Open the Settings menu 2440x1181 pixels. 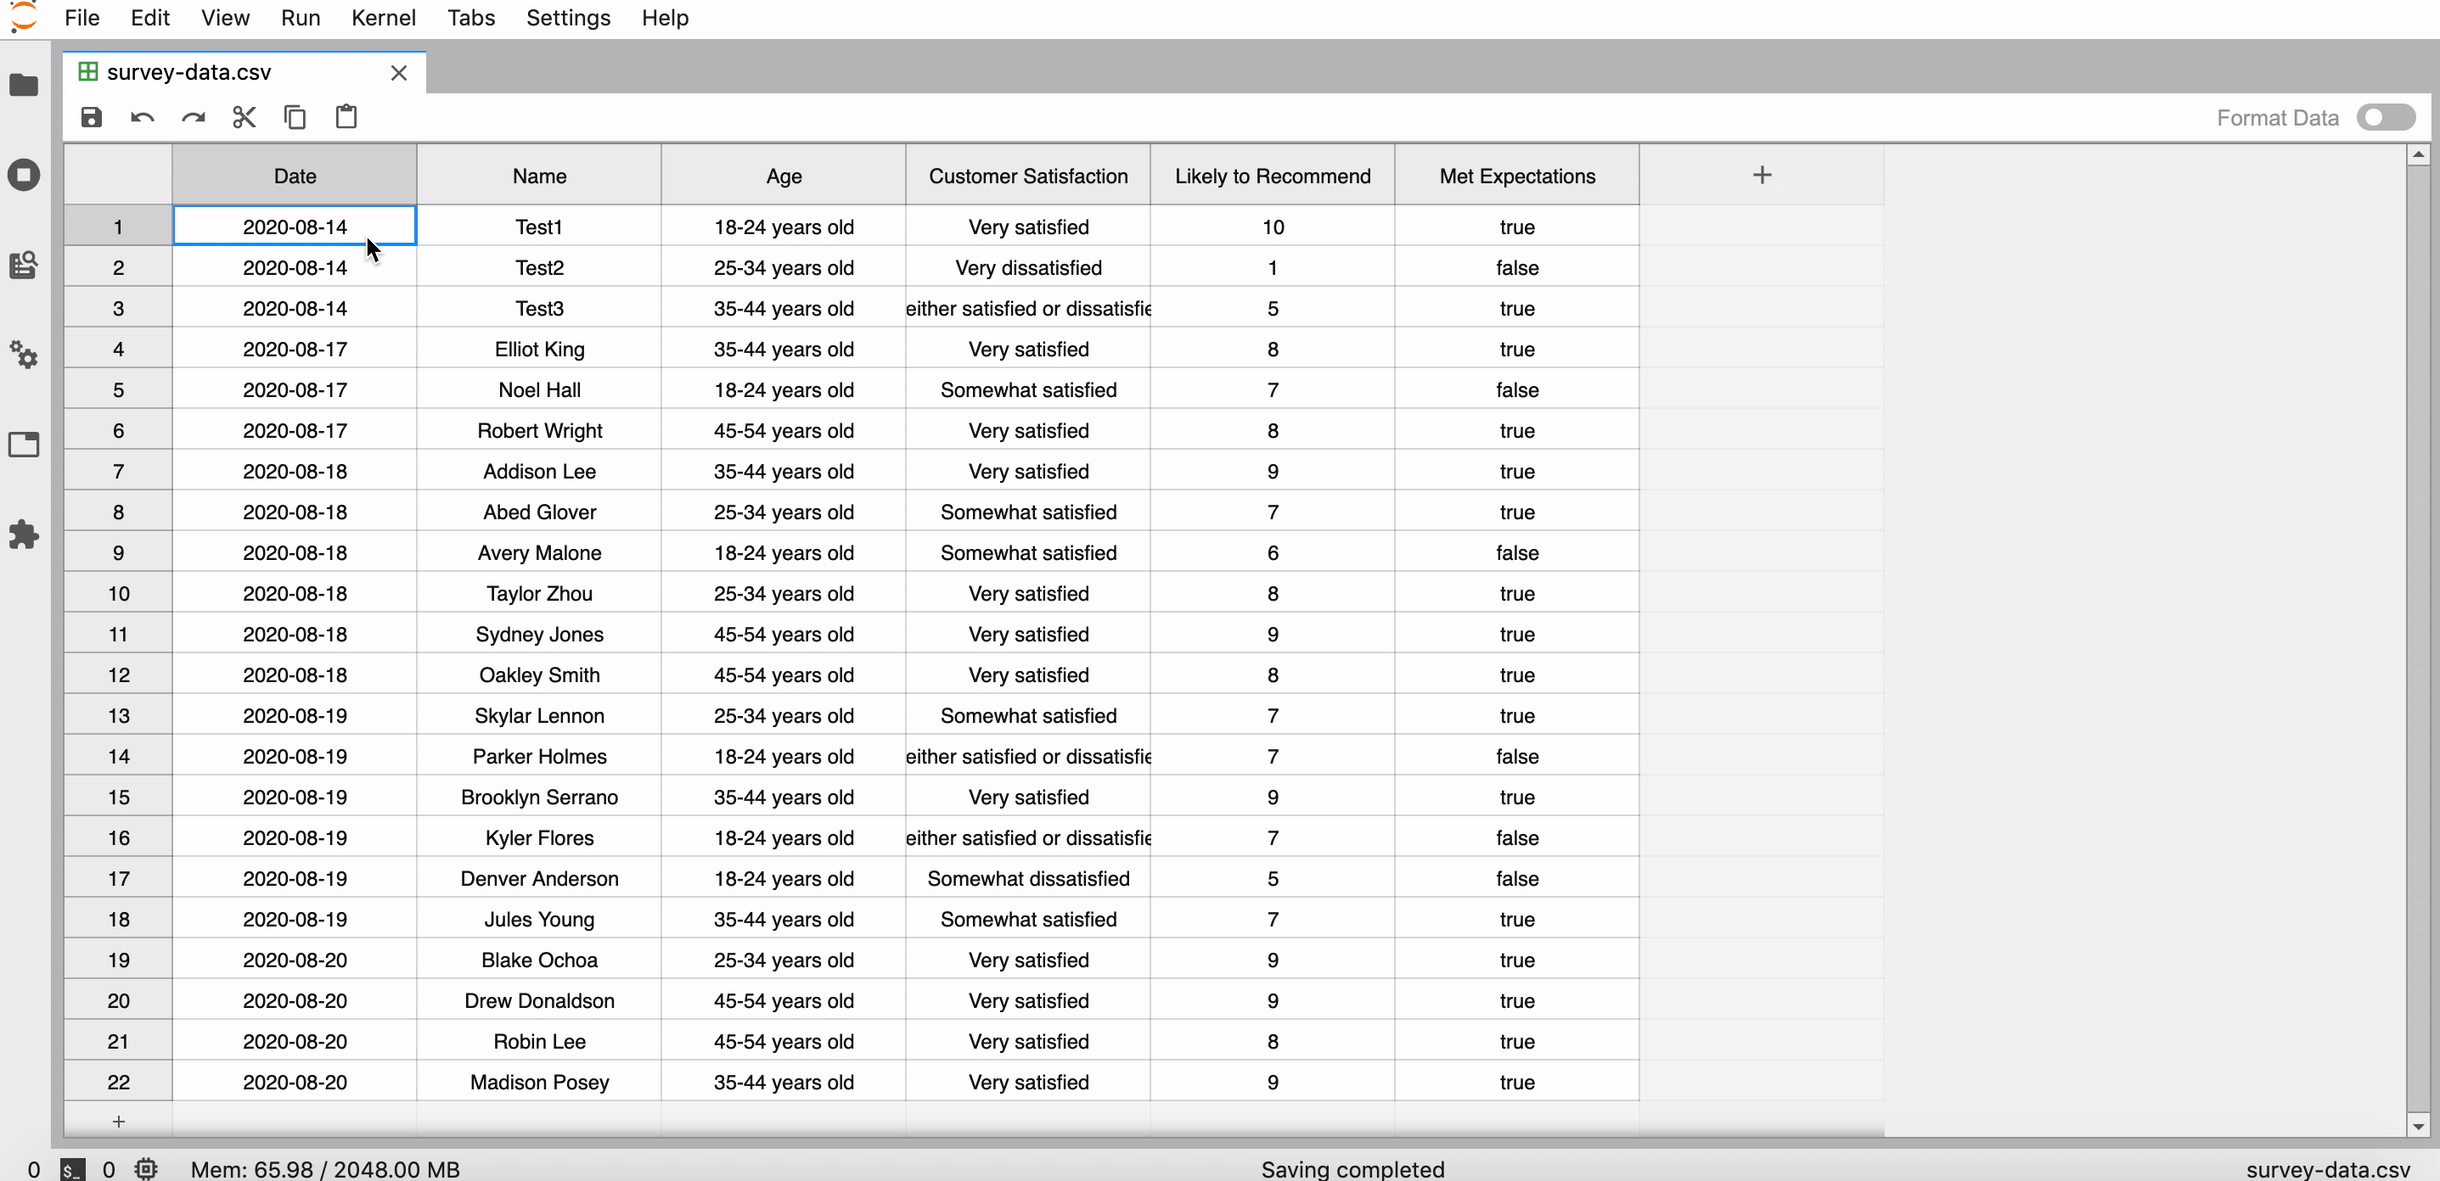[x=568, y=18]
